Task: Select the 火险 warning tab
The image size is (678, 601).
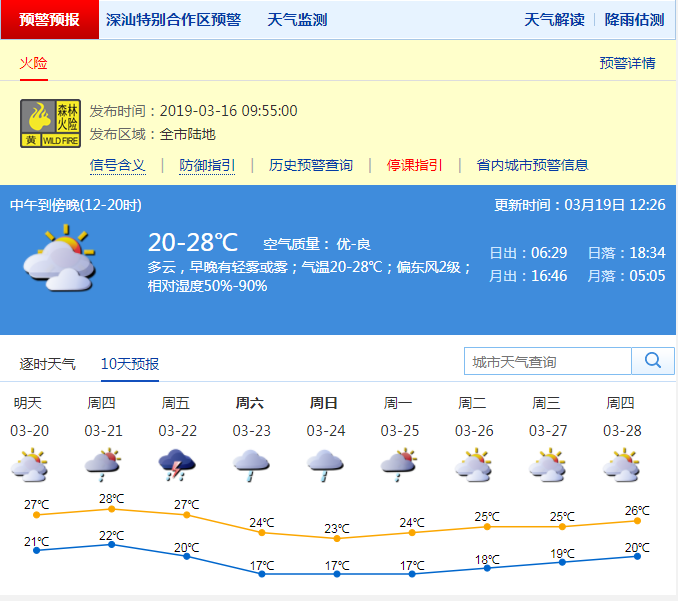Action: (x=34, y=63)
